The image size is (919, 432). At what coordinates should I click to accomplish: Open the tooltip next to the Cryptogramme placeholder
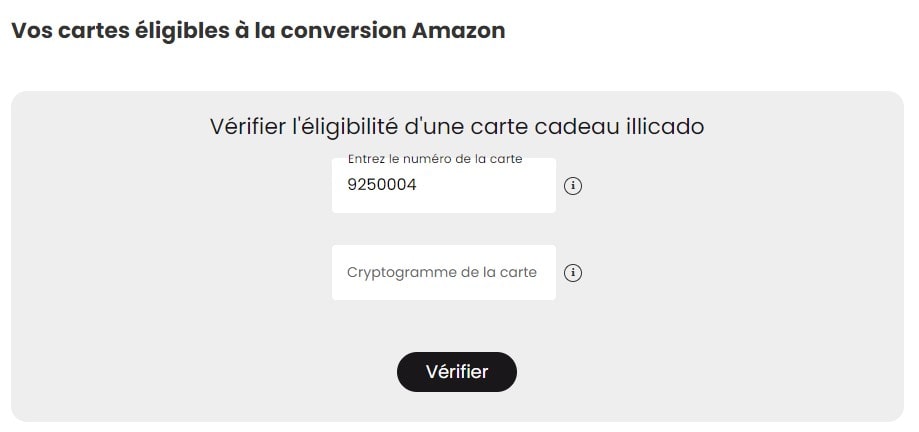(x=573, y=273)
